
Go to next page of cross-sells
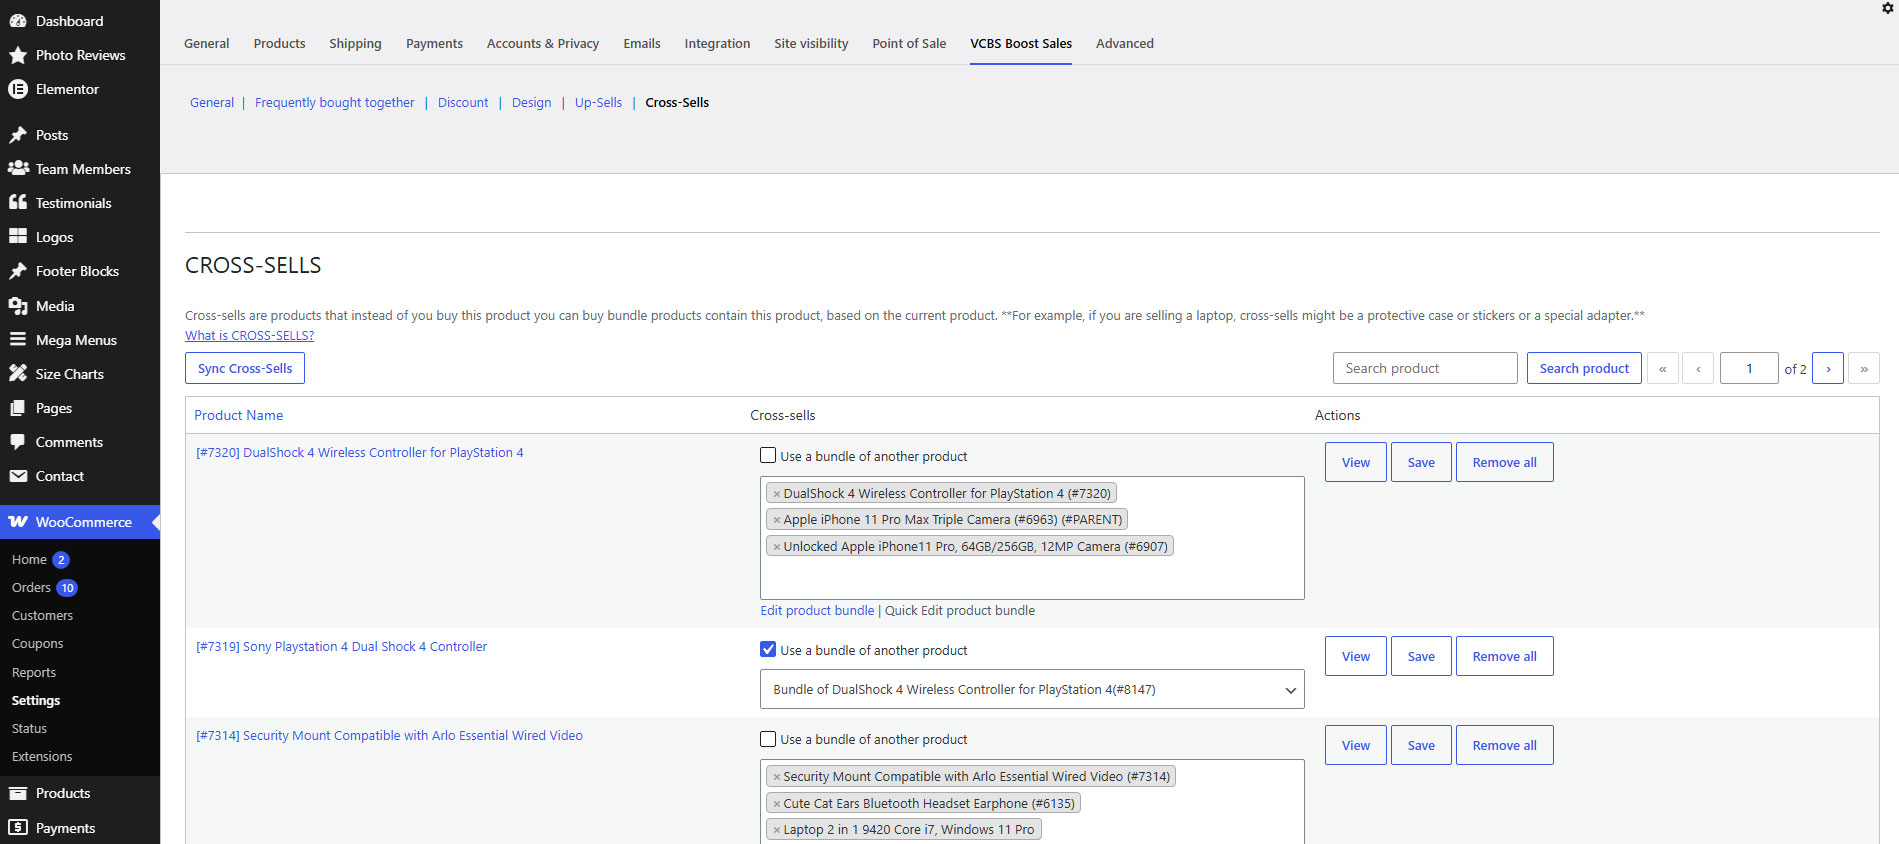(x=1828, y=368)
